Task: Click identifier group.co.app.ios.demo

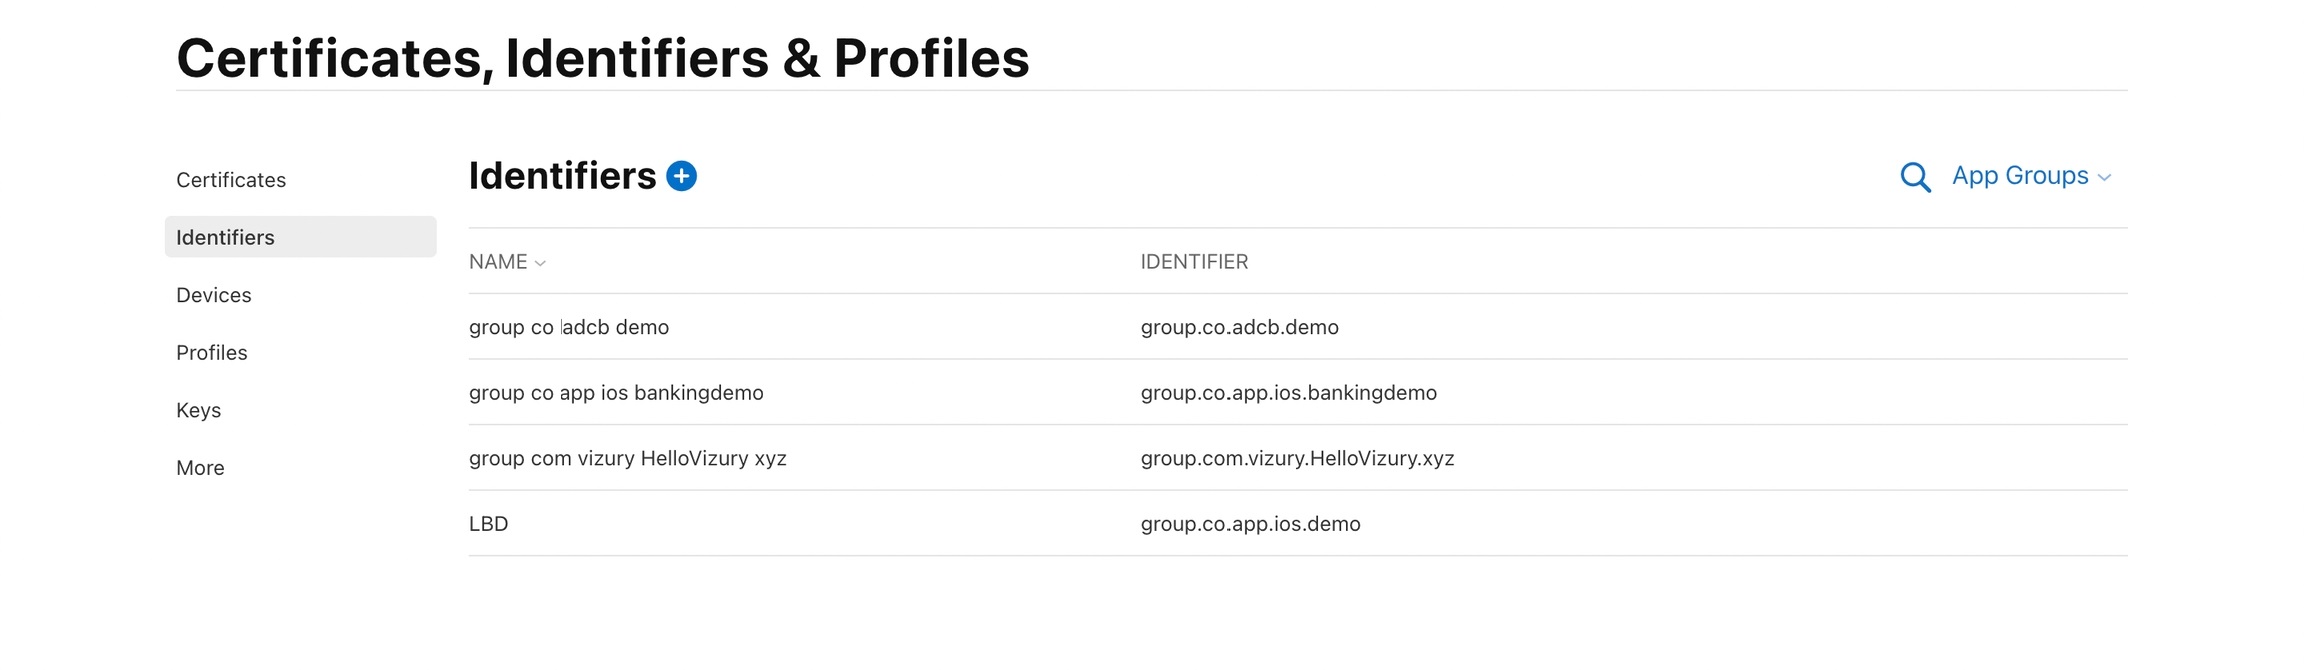Action: pyautogui.click(x=1250, y=524)
